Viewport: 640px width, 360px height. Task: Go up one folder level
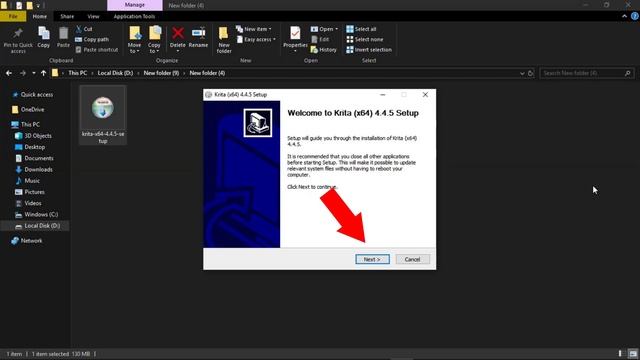click(x=43, y=73)
